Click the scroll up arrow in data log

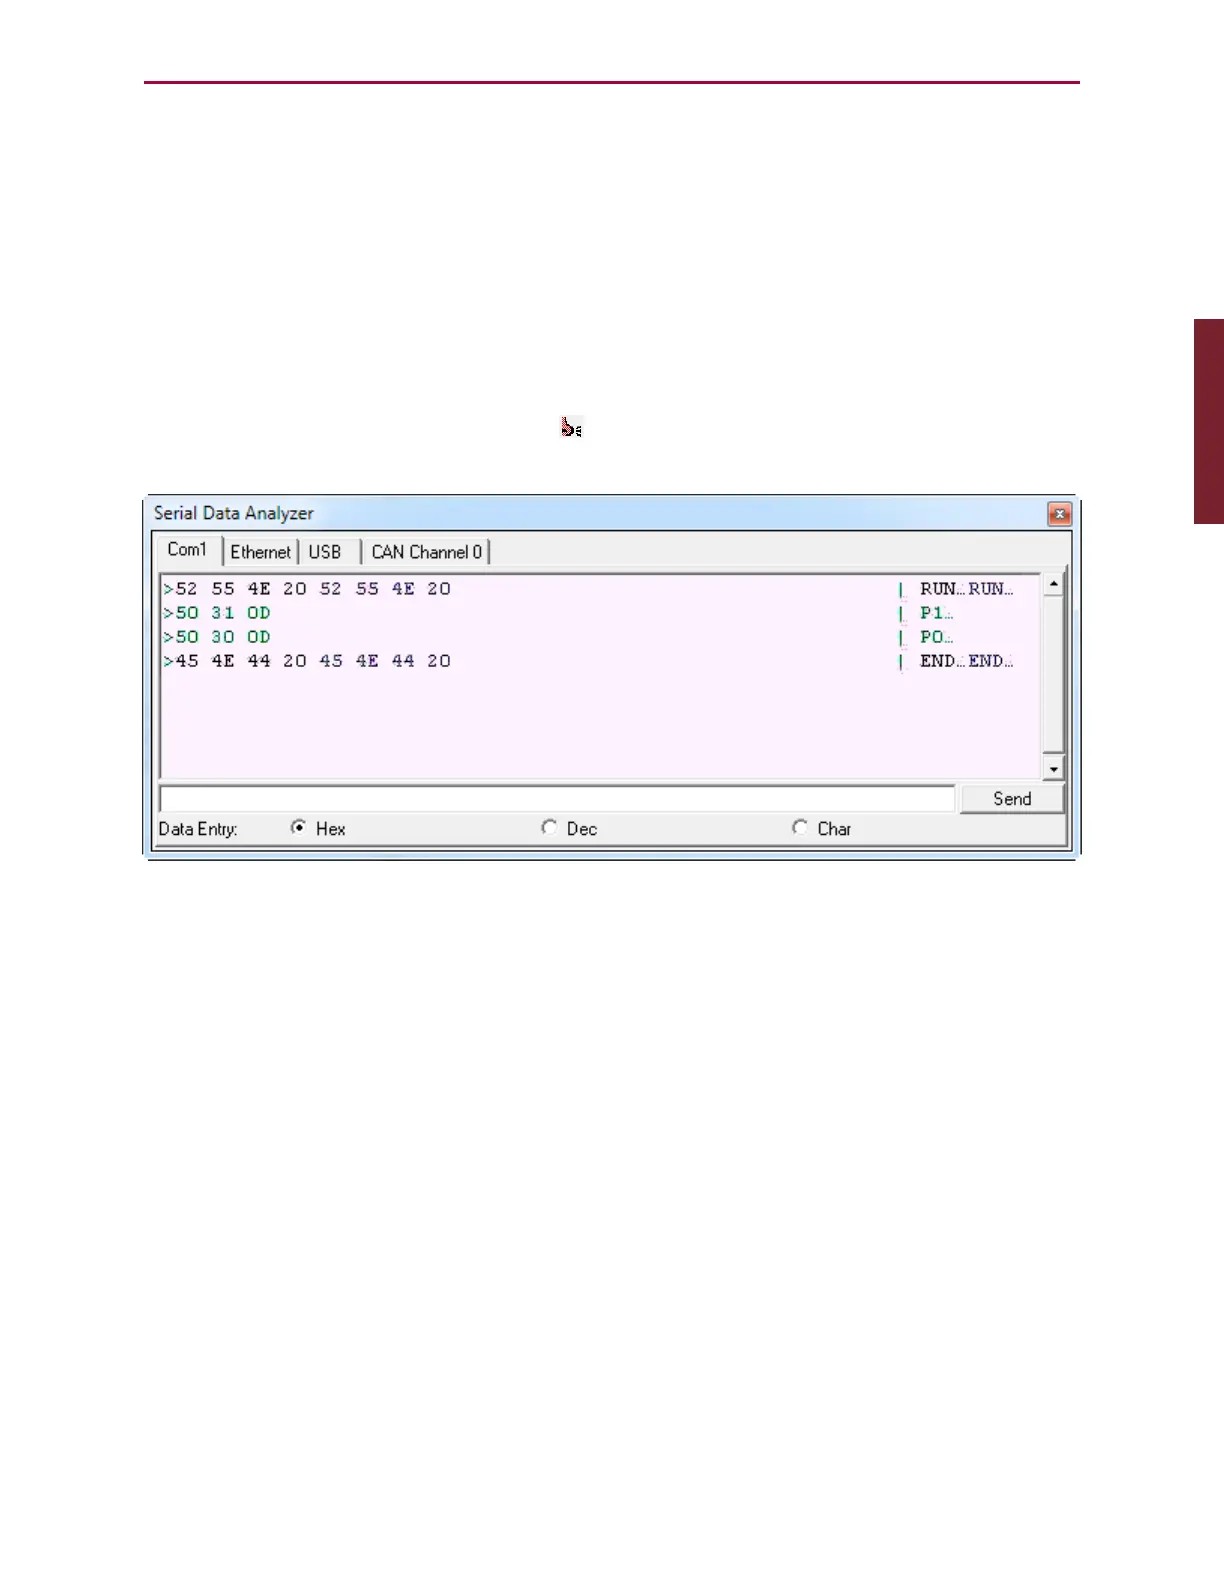[x=1053, y=584]
